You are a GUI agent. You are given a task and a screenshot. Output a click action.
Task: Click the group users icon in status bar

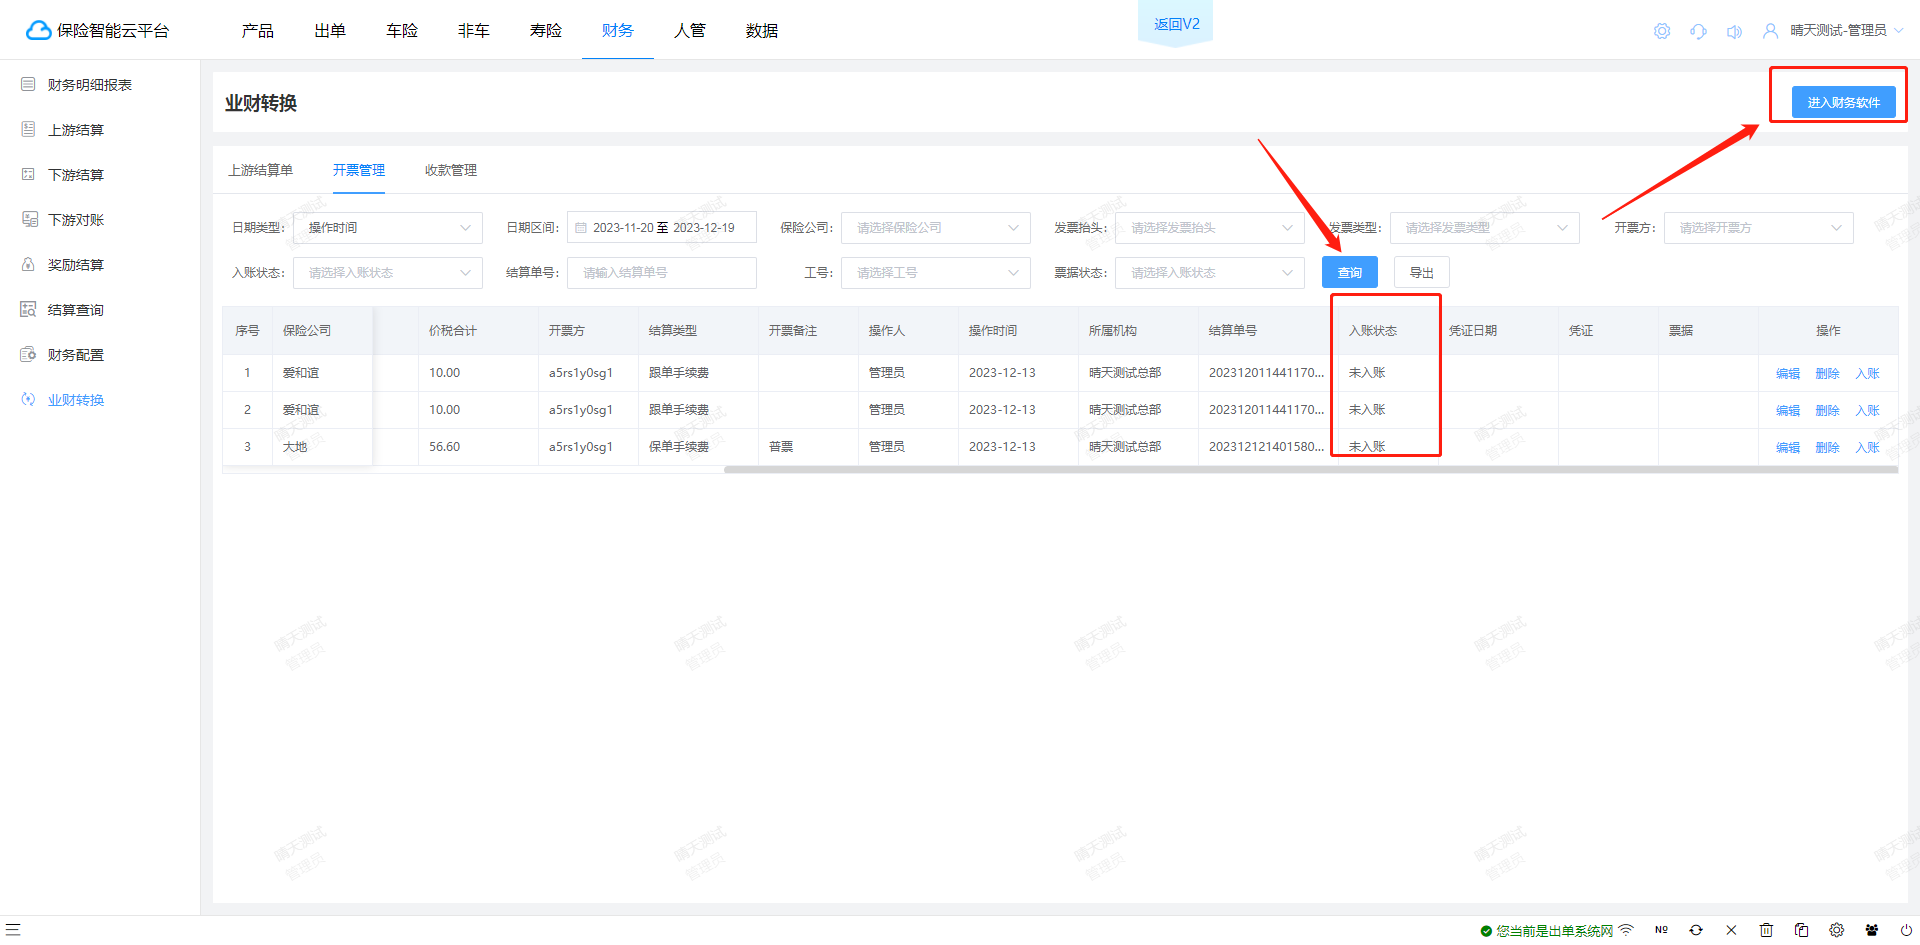pyautogui.click(x=1871, y=930)
